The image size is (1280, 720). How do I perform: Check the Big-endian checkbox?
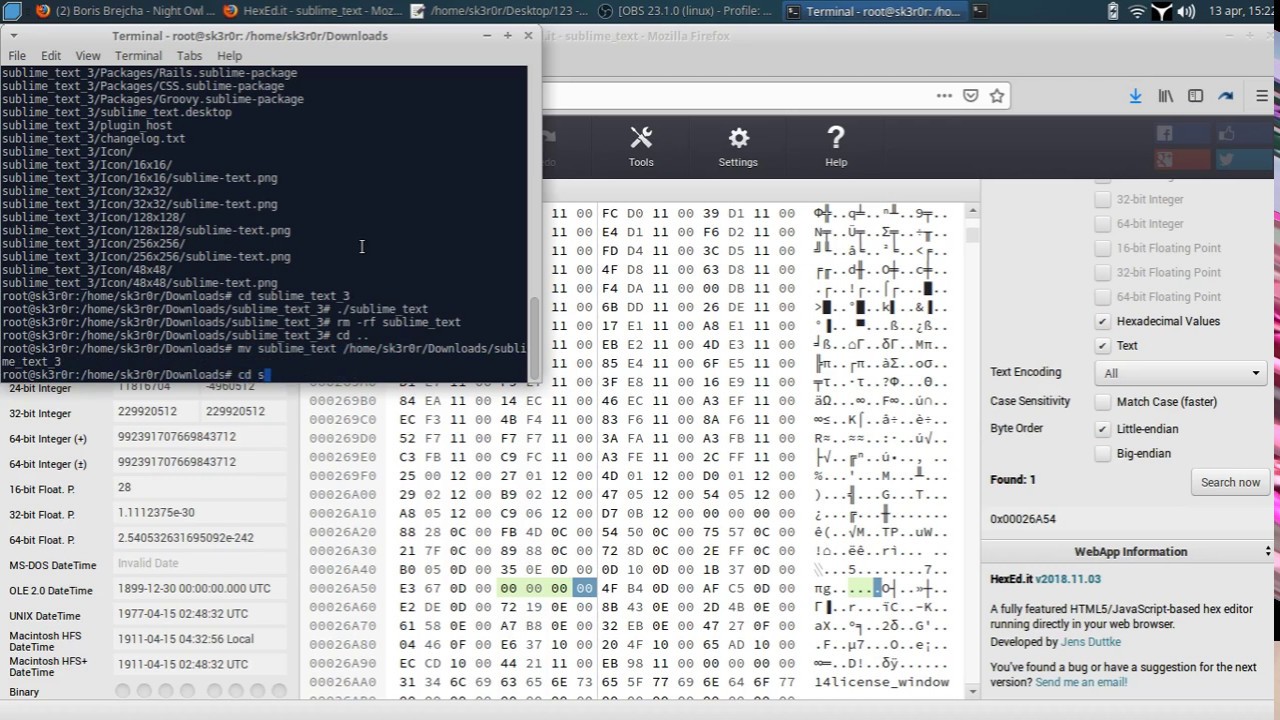[1102, 453]
